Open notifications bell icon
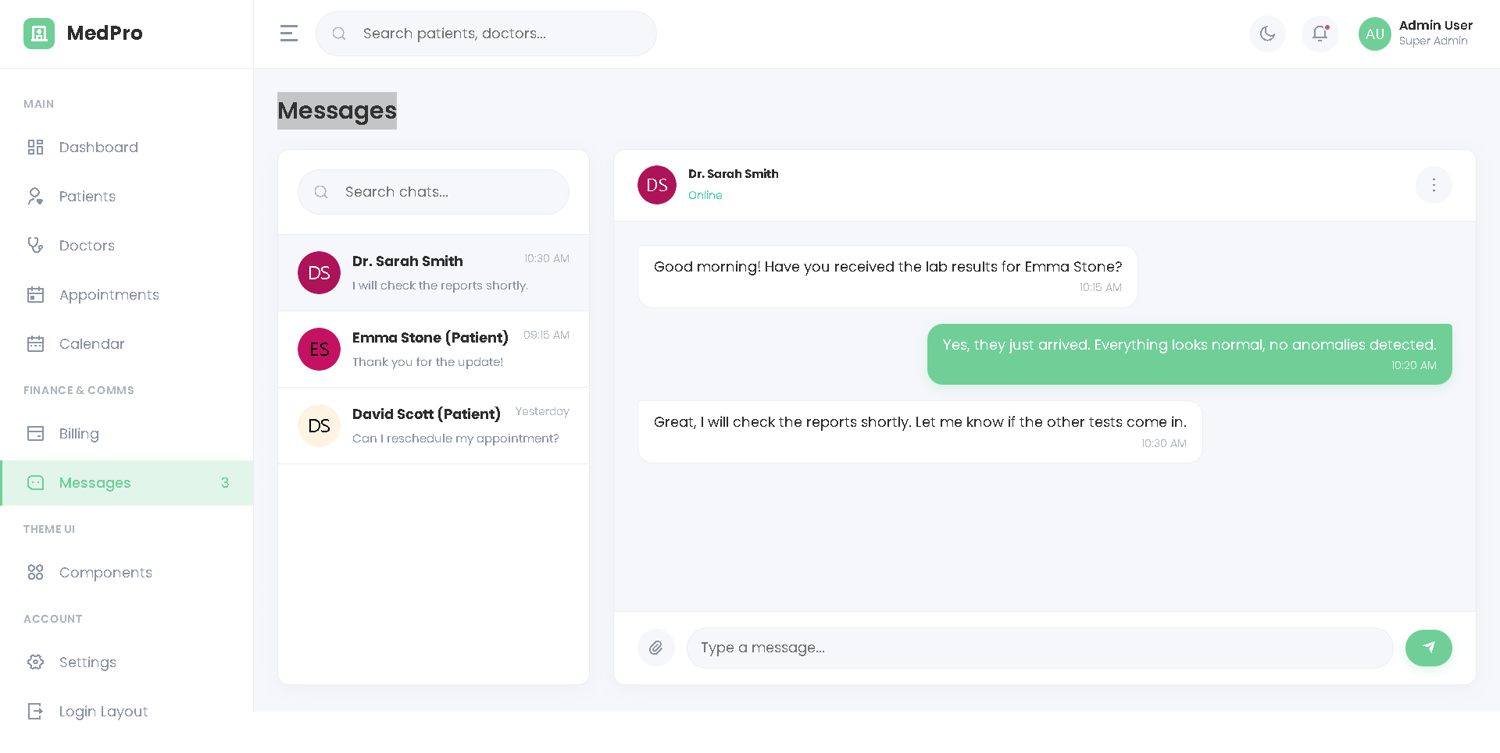 point(1320,34)
